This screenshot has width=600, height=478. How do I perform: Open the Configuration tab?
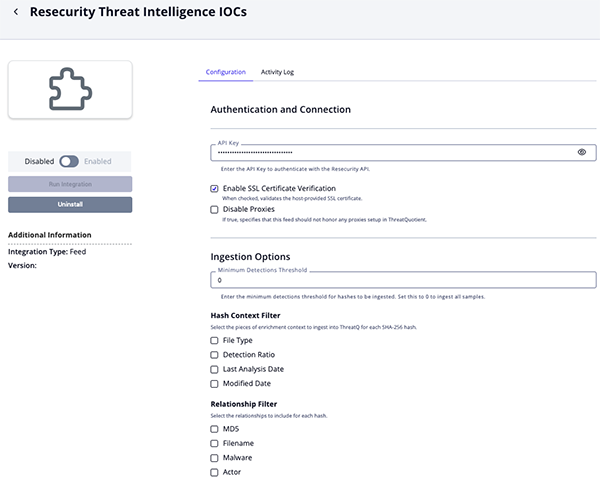(x=225, y=72)
